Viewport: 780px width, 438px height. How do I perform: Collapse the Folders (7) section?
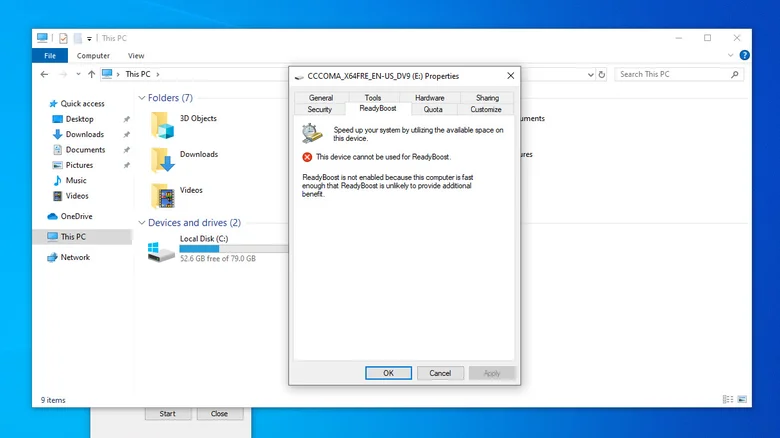pos(142,98)
